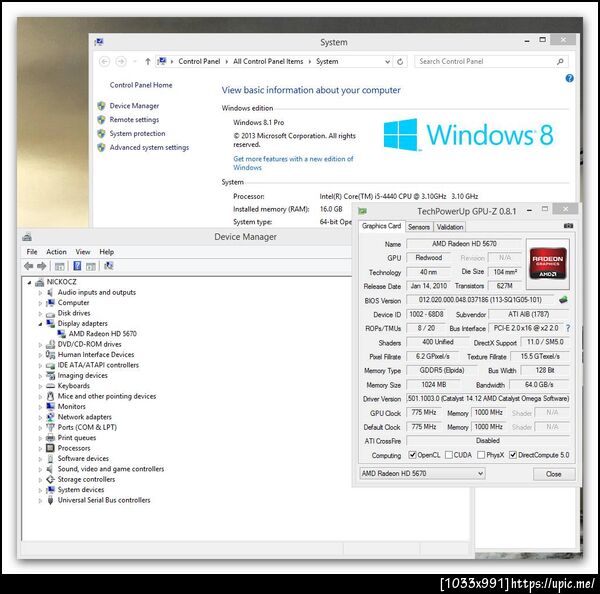Click GPU-Z screenshot camera icon

(568, 226)
